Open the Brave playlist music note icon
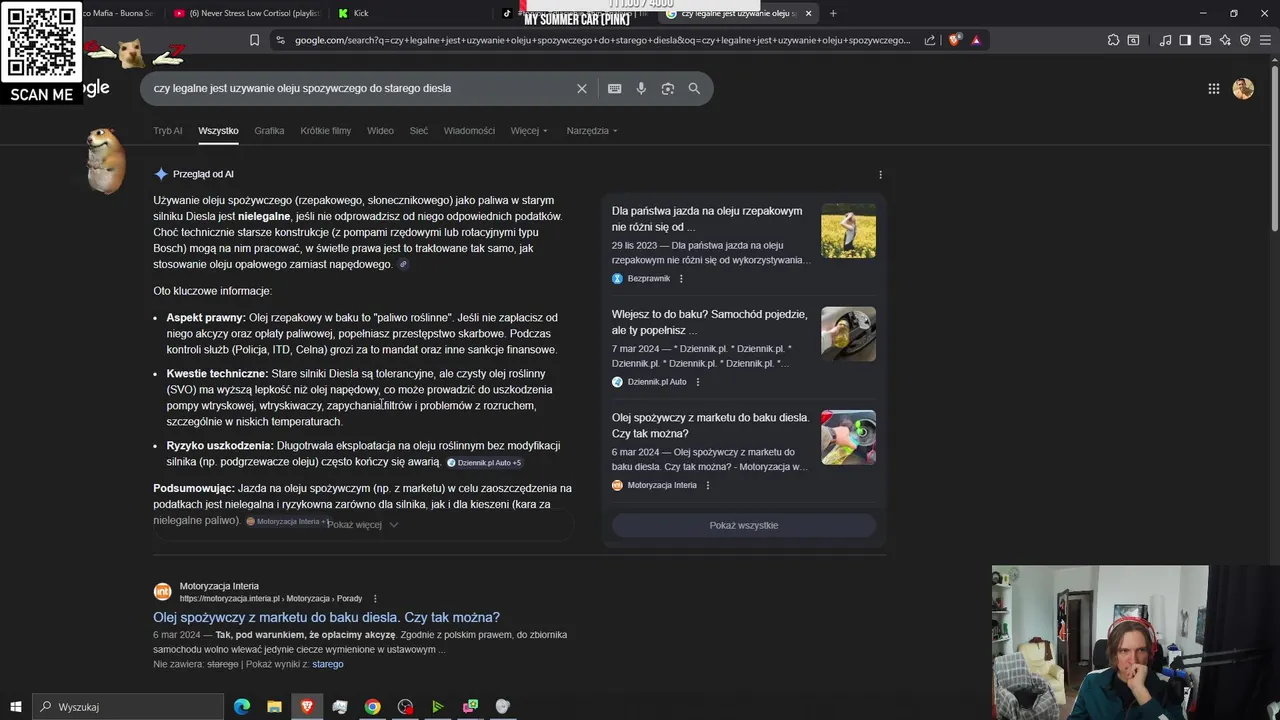 [1165, 40]
